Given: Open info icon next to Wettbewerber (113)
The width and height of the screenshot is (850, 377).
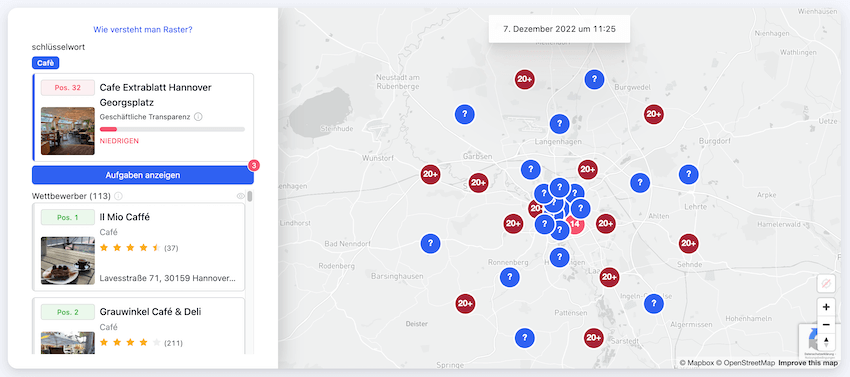Looking at the screenshot, I should pos(118,195).
